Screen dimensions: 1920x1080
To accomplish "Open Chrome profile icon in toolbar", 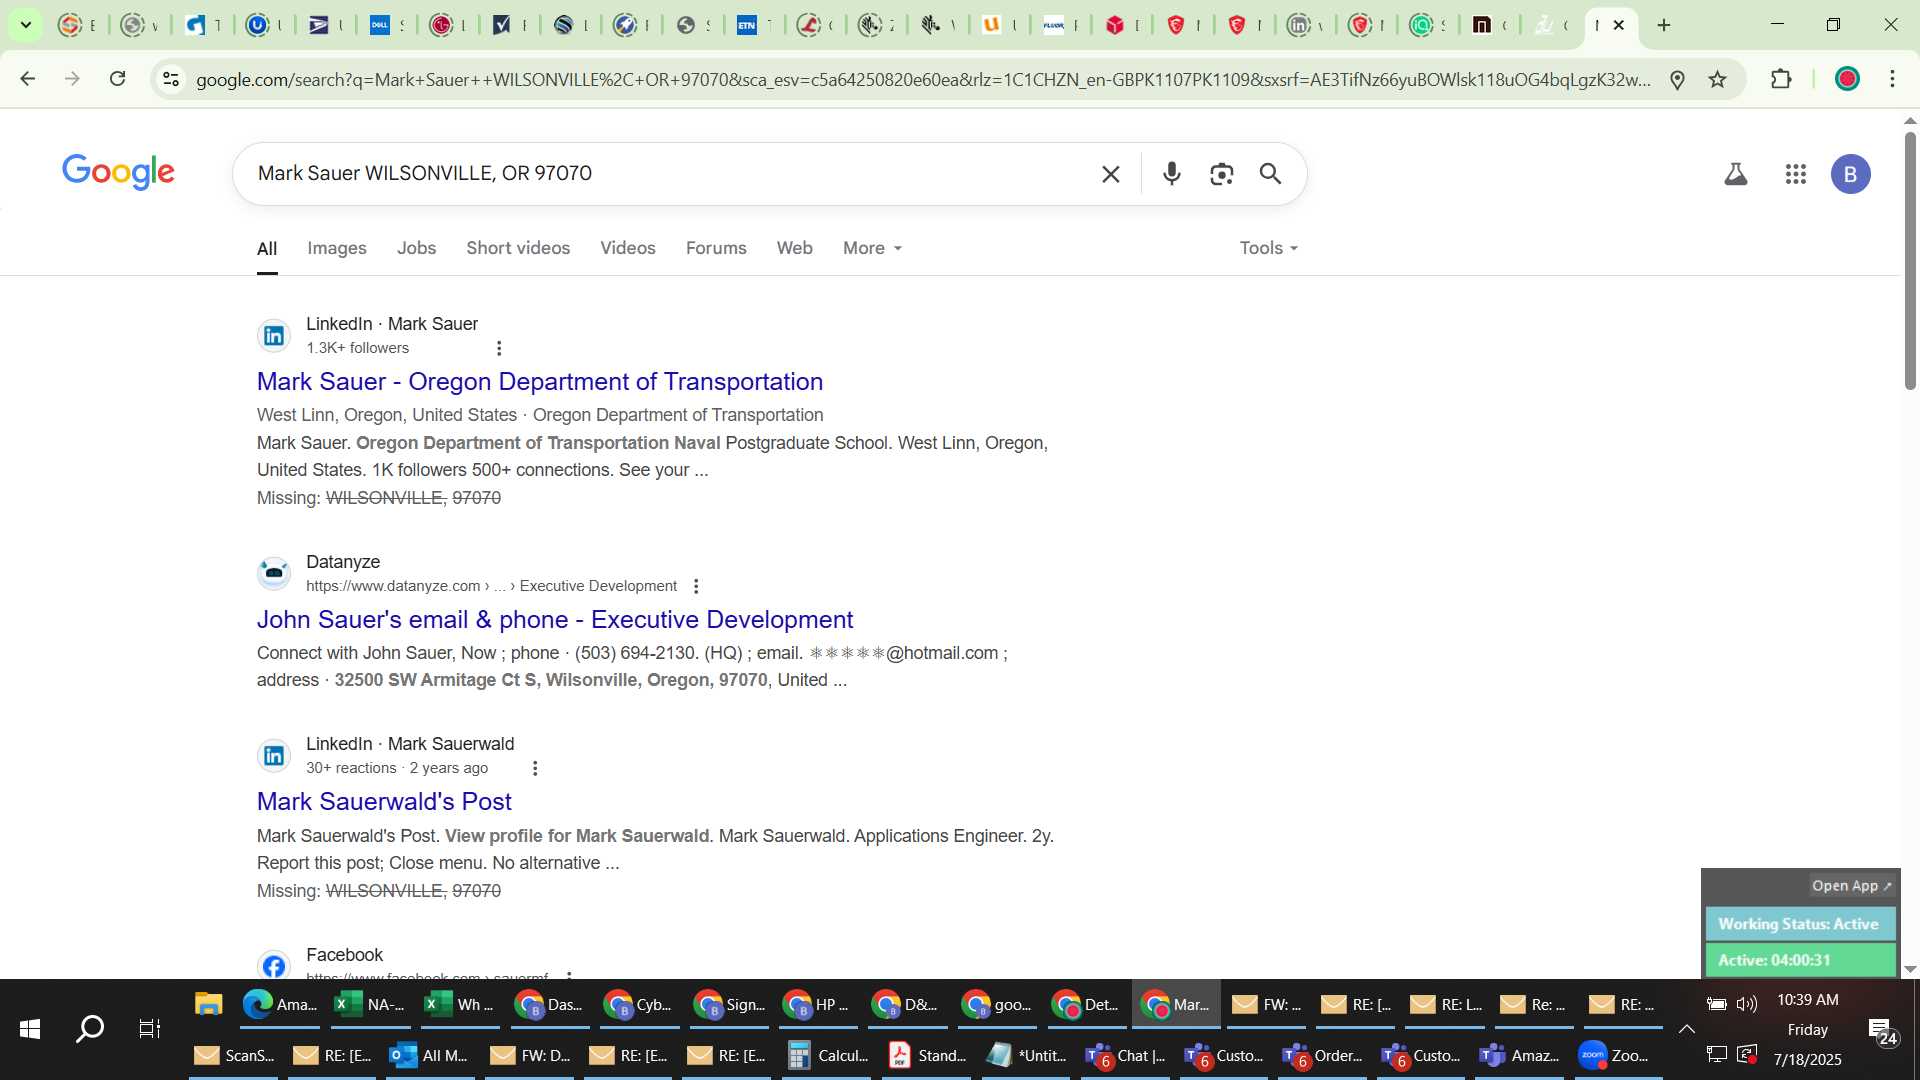I will (1847, 79).
